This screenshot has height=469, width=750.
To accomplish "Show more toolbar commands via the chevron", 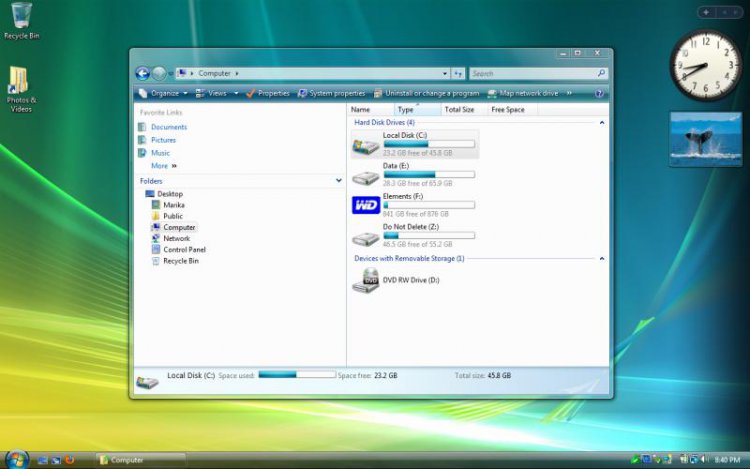I will (569, 93).
